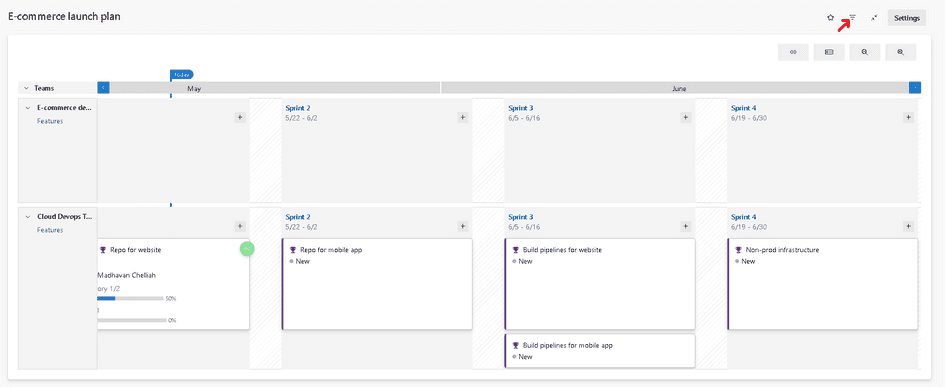This screenshot has width=945, height=387.
Task: Open Features link under Cloud Devops T... team
Action: [50, 230]
